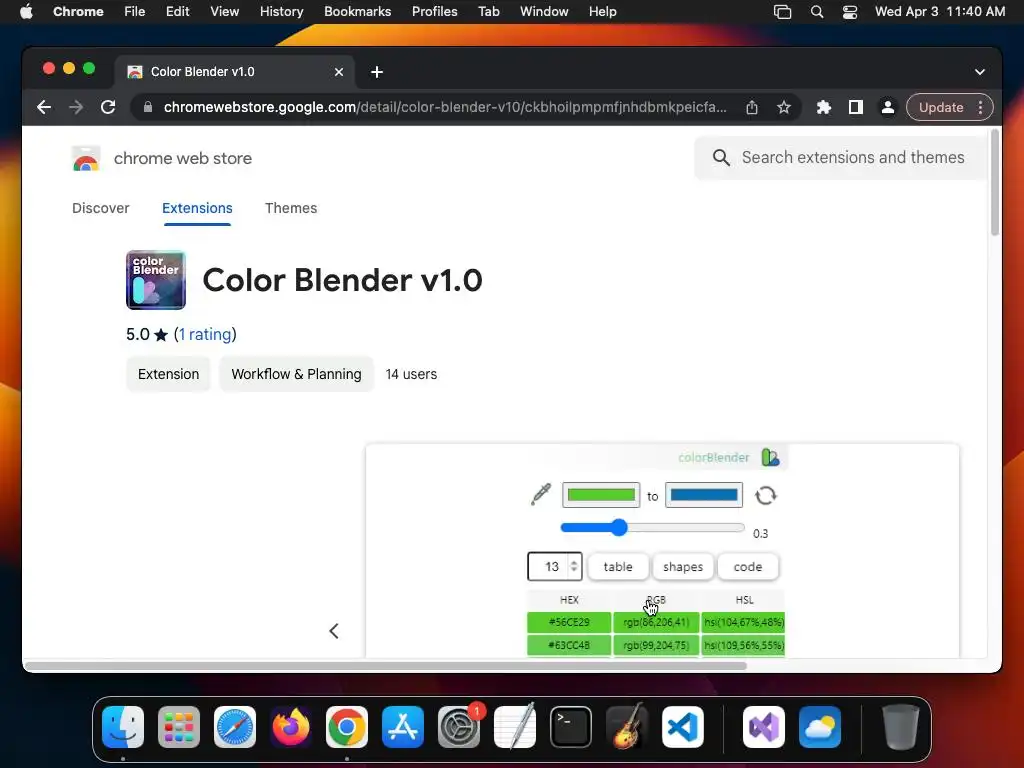The height and width of the screenshot is (768, 1024).
Task: Switch to the Themes tab
Action: [x=291, y=208]
